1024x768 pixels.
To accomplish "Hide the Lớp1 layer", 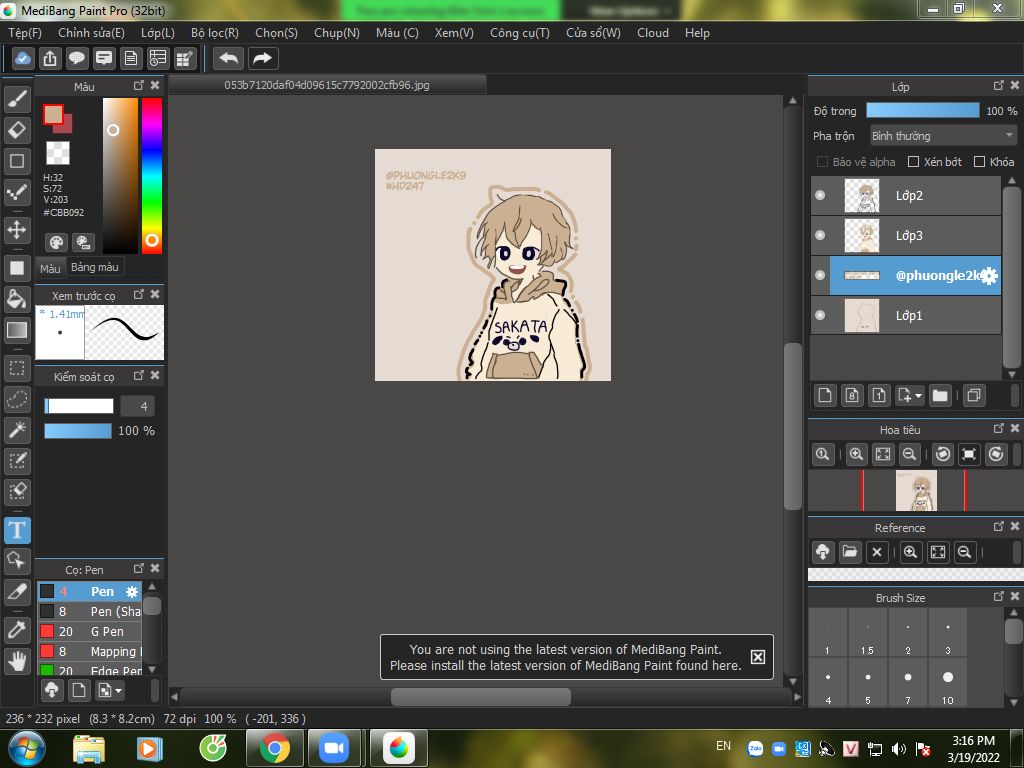I will [x=820, y=315].
